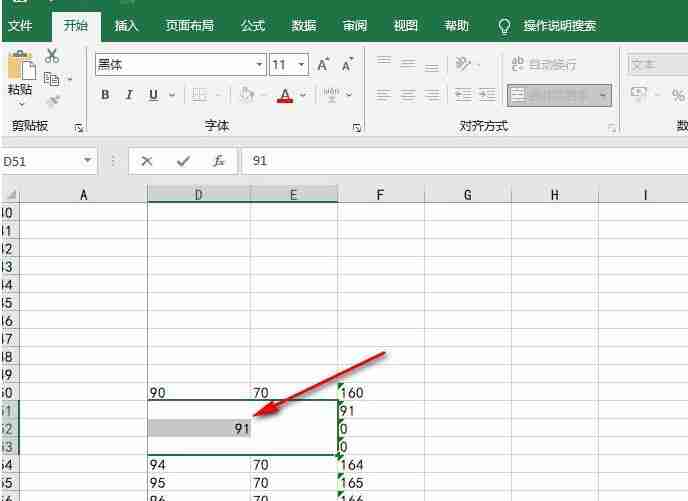
Task: Switch to the Insert (插入) tab
Action: [126, 26]
